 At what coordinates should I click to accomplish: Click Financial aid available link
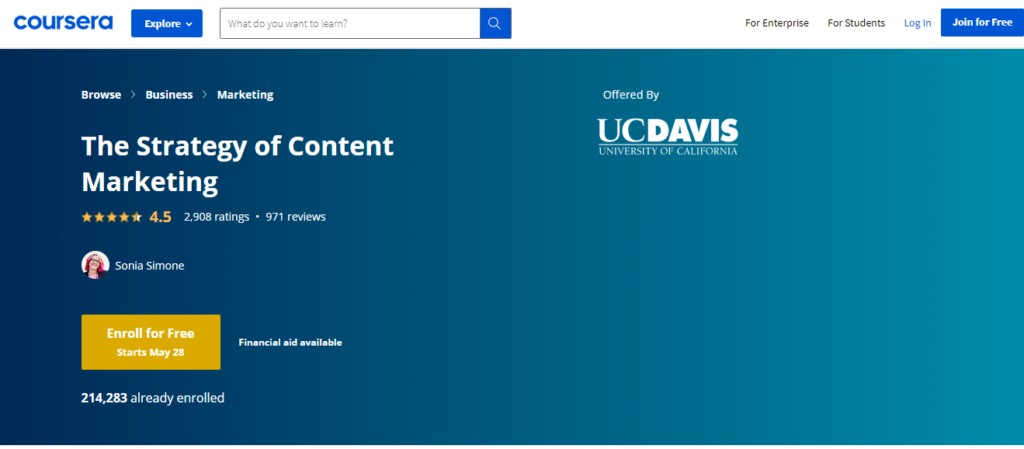click(x=290, y=343)
